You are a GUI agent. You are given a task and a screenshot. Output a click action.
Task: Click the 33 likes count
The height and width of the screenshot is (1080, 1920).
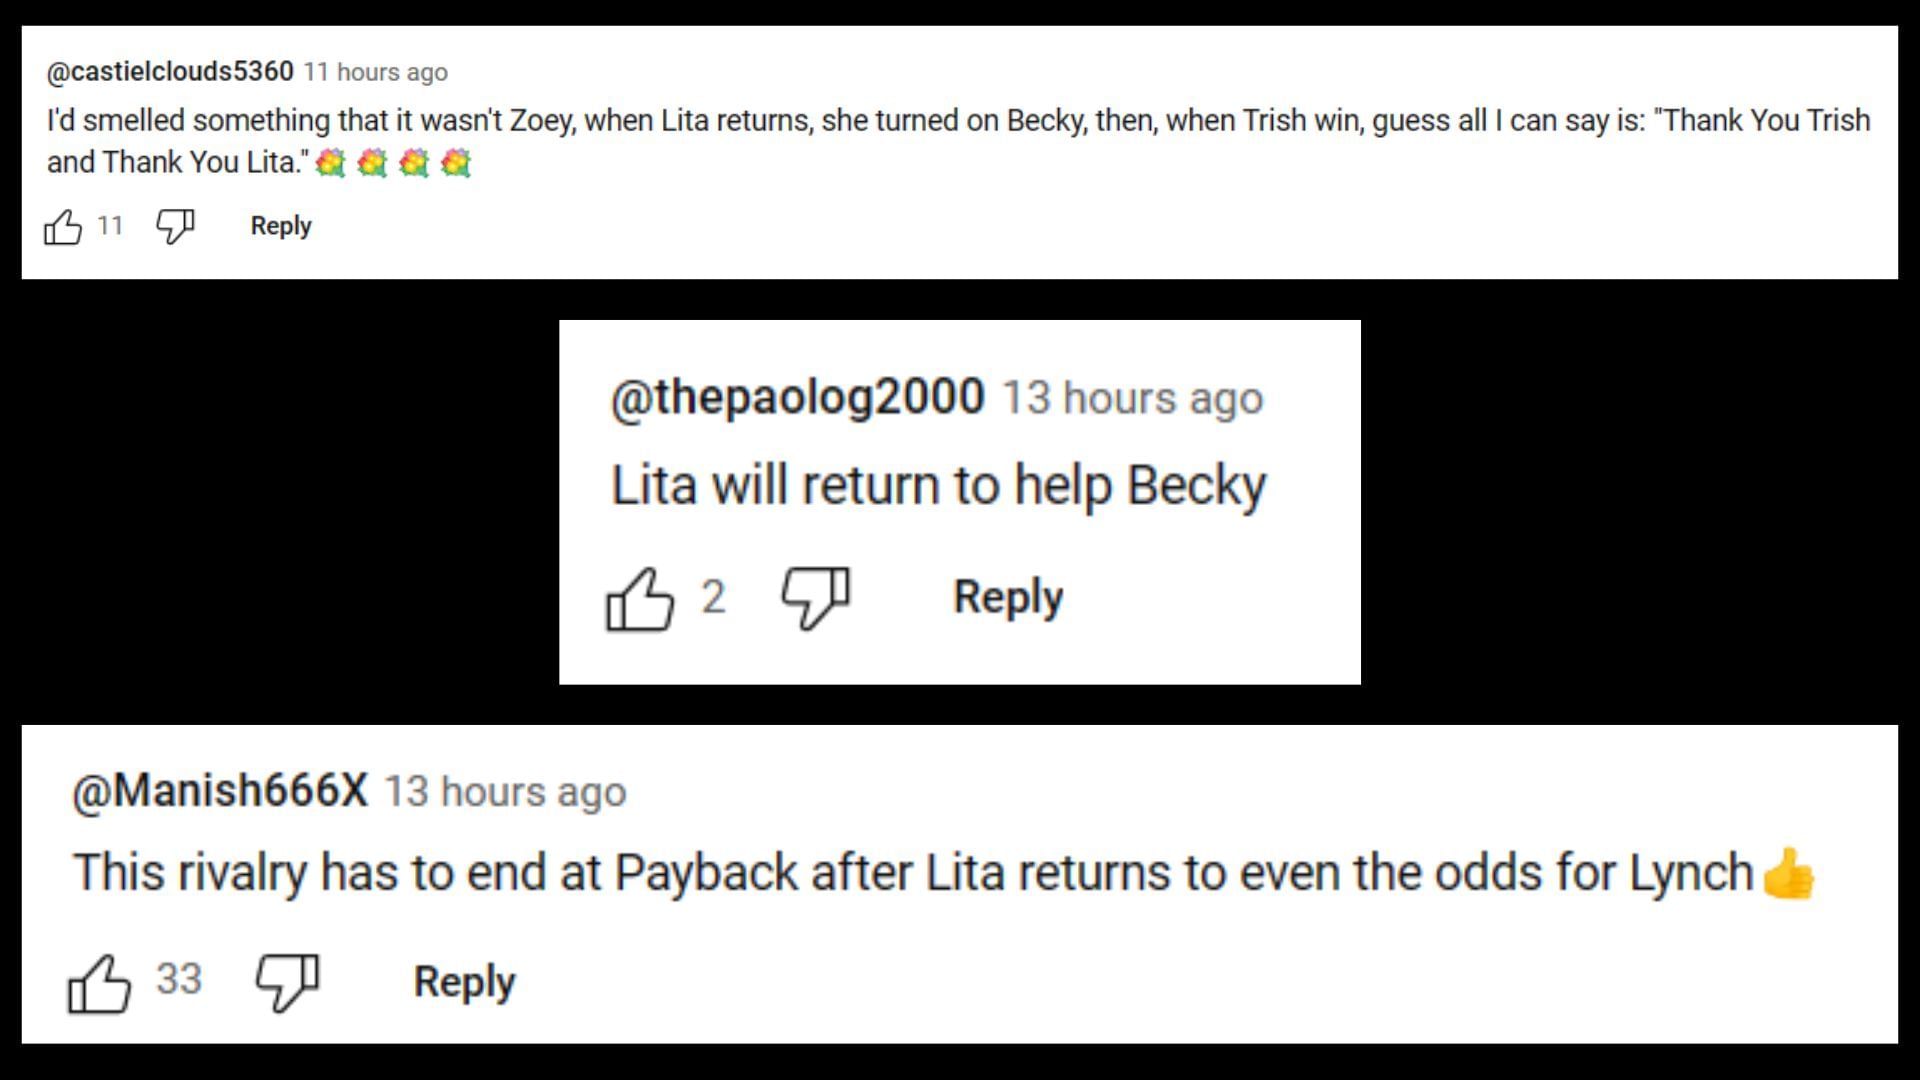pos(179,979)
